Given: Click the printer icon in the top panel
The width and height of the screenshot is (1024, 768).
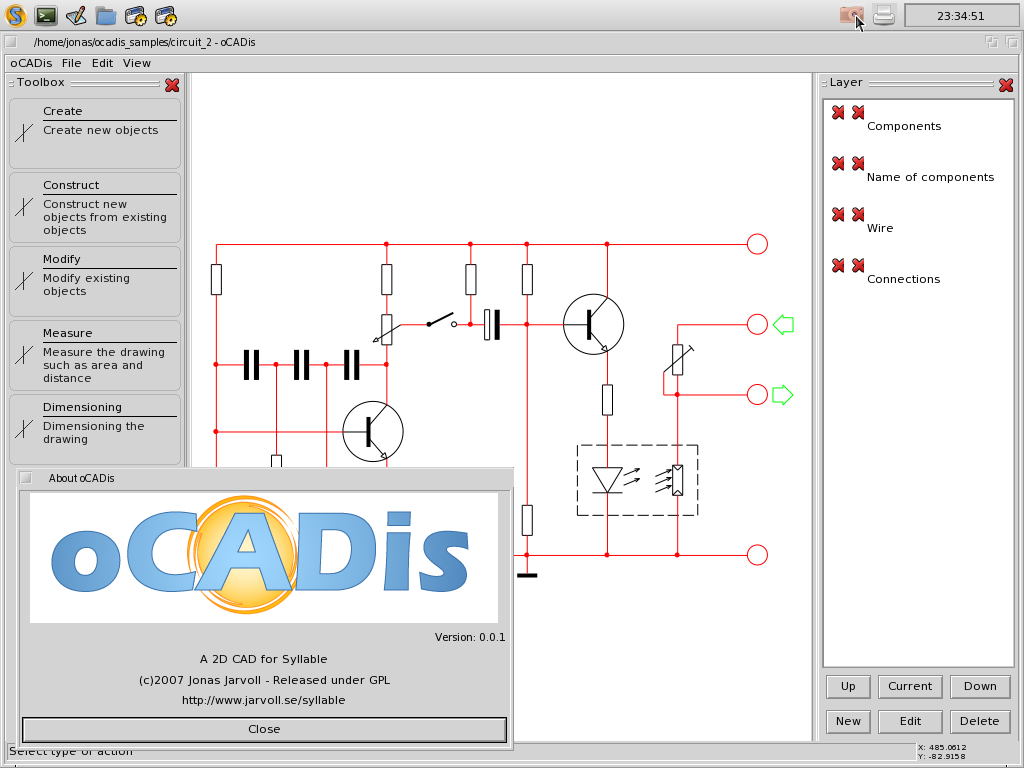Looking at the screenshot, I should 884,15.
